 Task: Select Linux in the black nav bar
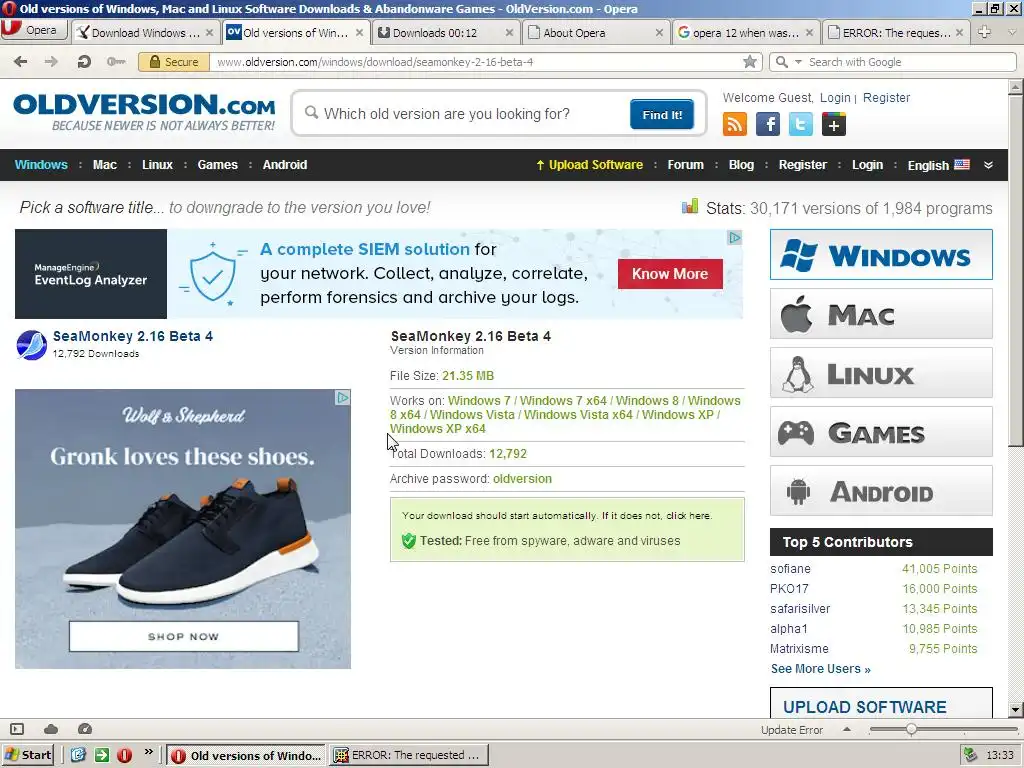tap(157, 165)
